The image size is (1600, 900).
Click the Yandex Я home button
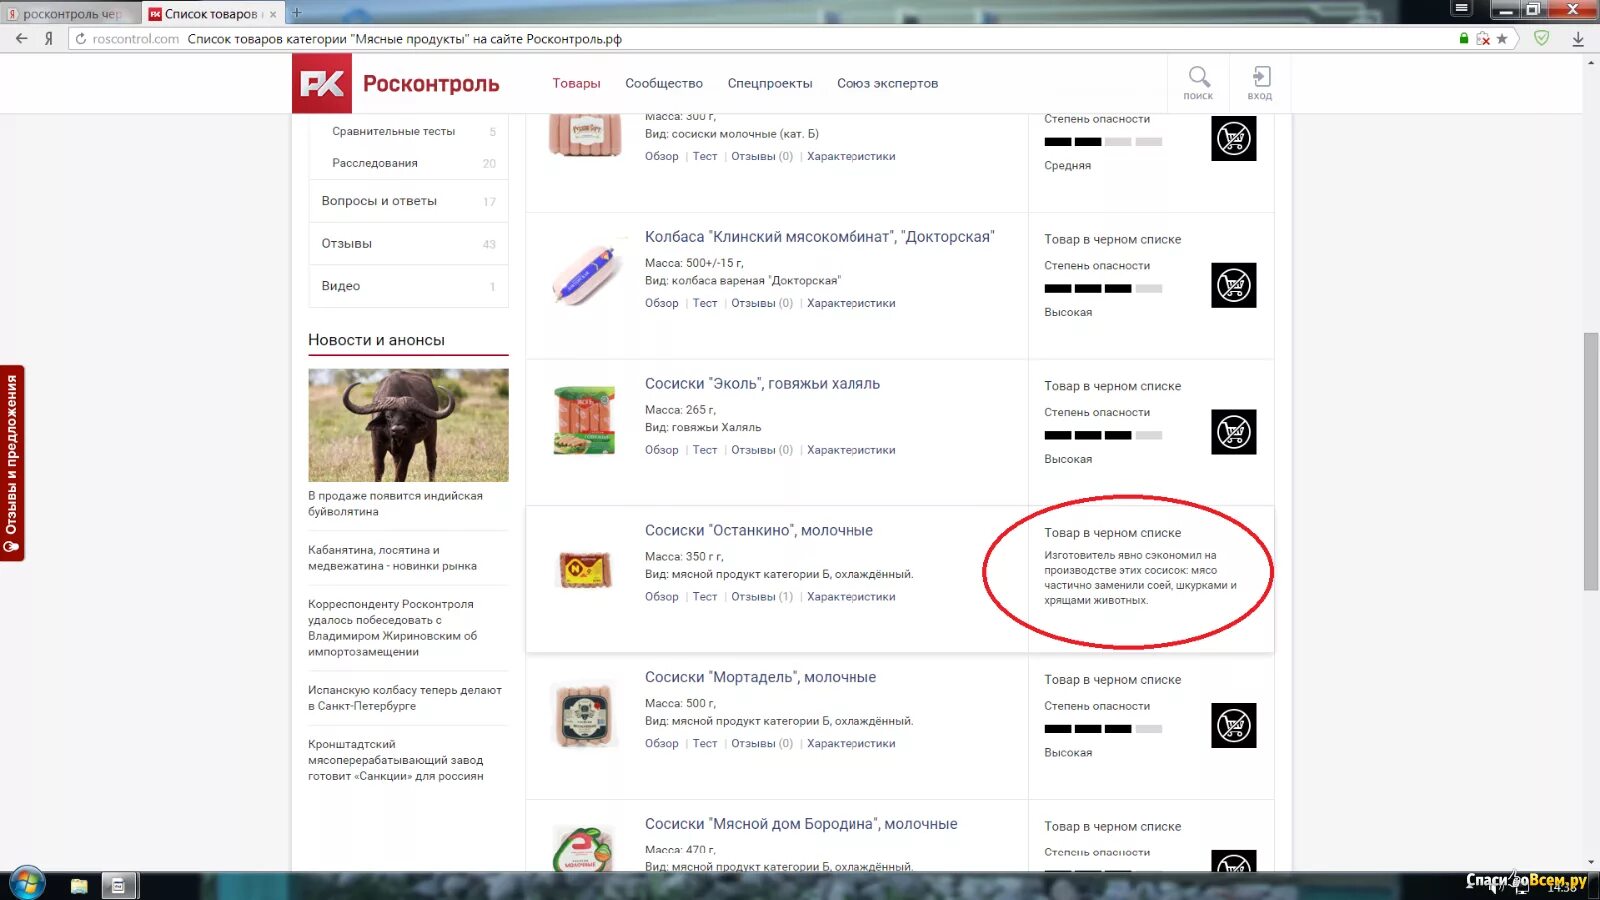tap(48, 39)
